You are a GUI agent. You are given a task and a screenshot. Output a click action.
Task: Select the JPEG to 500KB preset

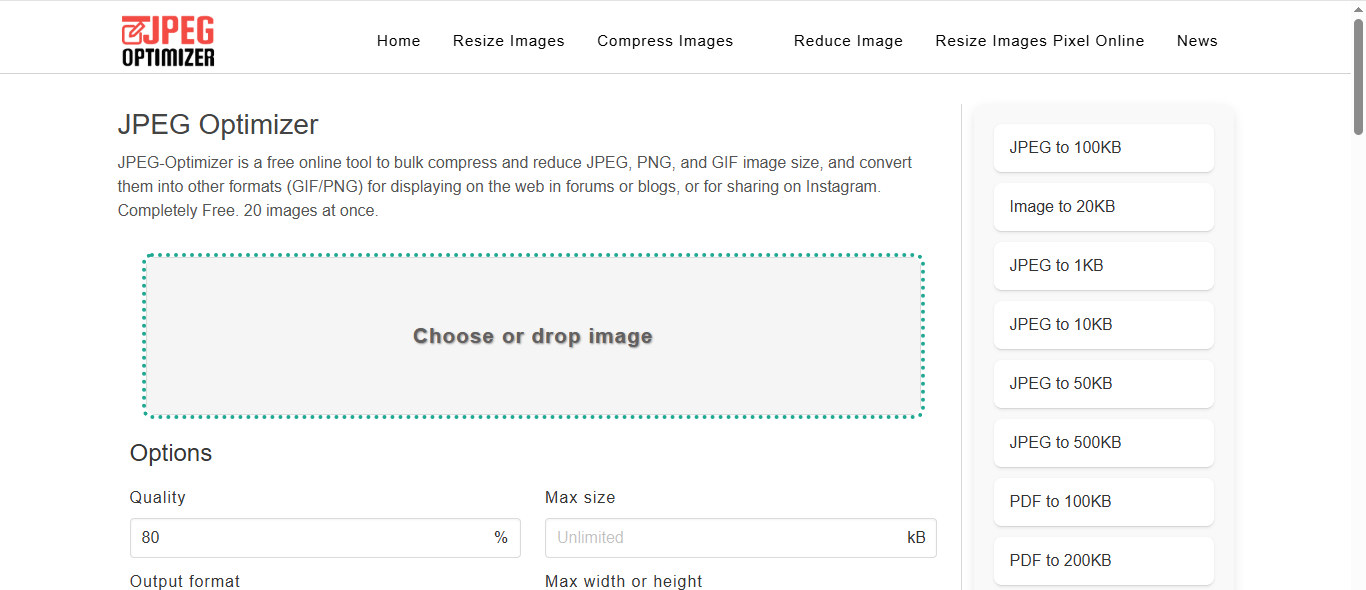pos(1103,442)
